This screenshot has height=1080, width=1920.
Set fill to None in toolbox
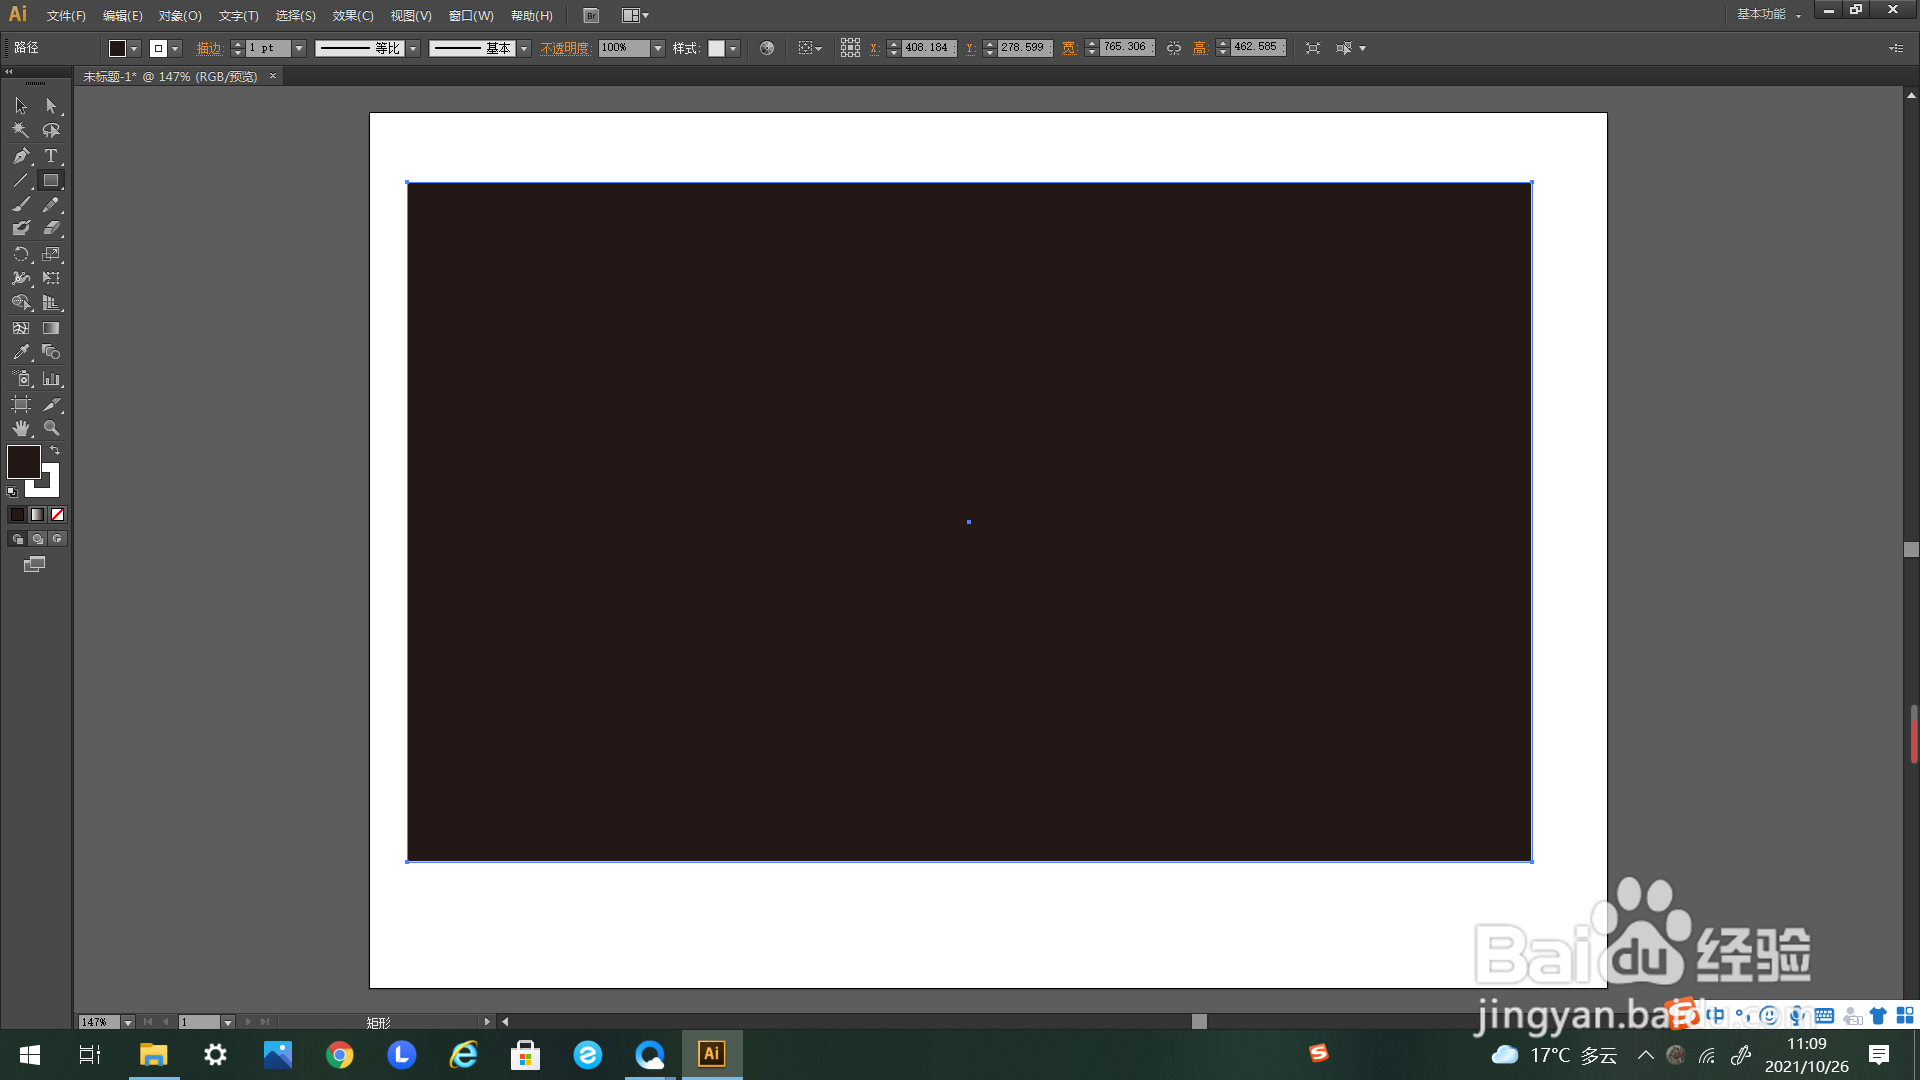click(58, 515)
